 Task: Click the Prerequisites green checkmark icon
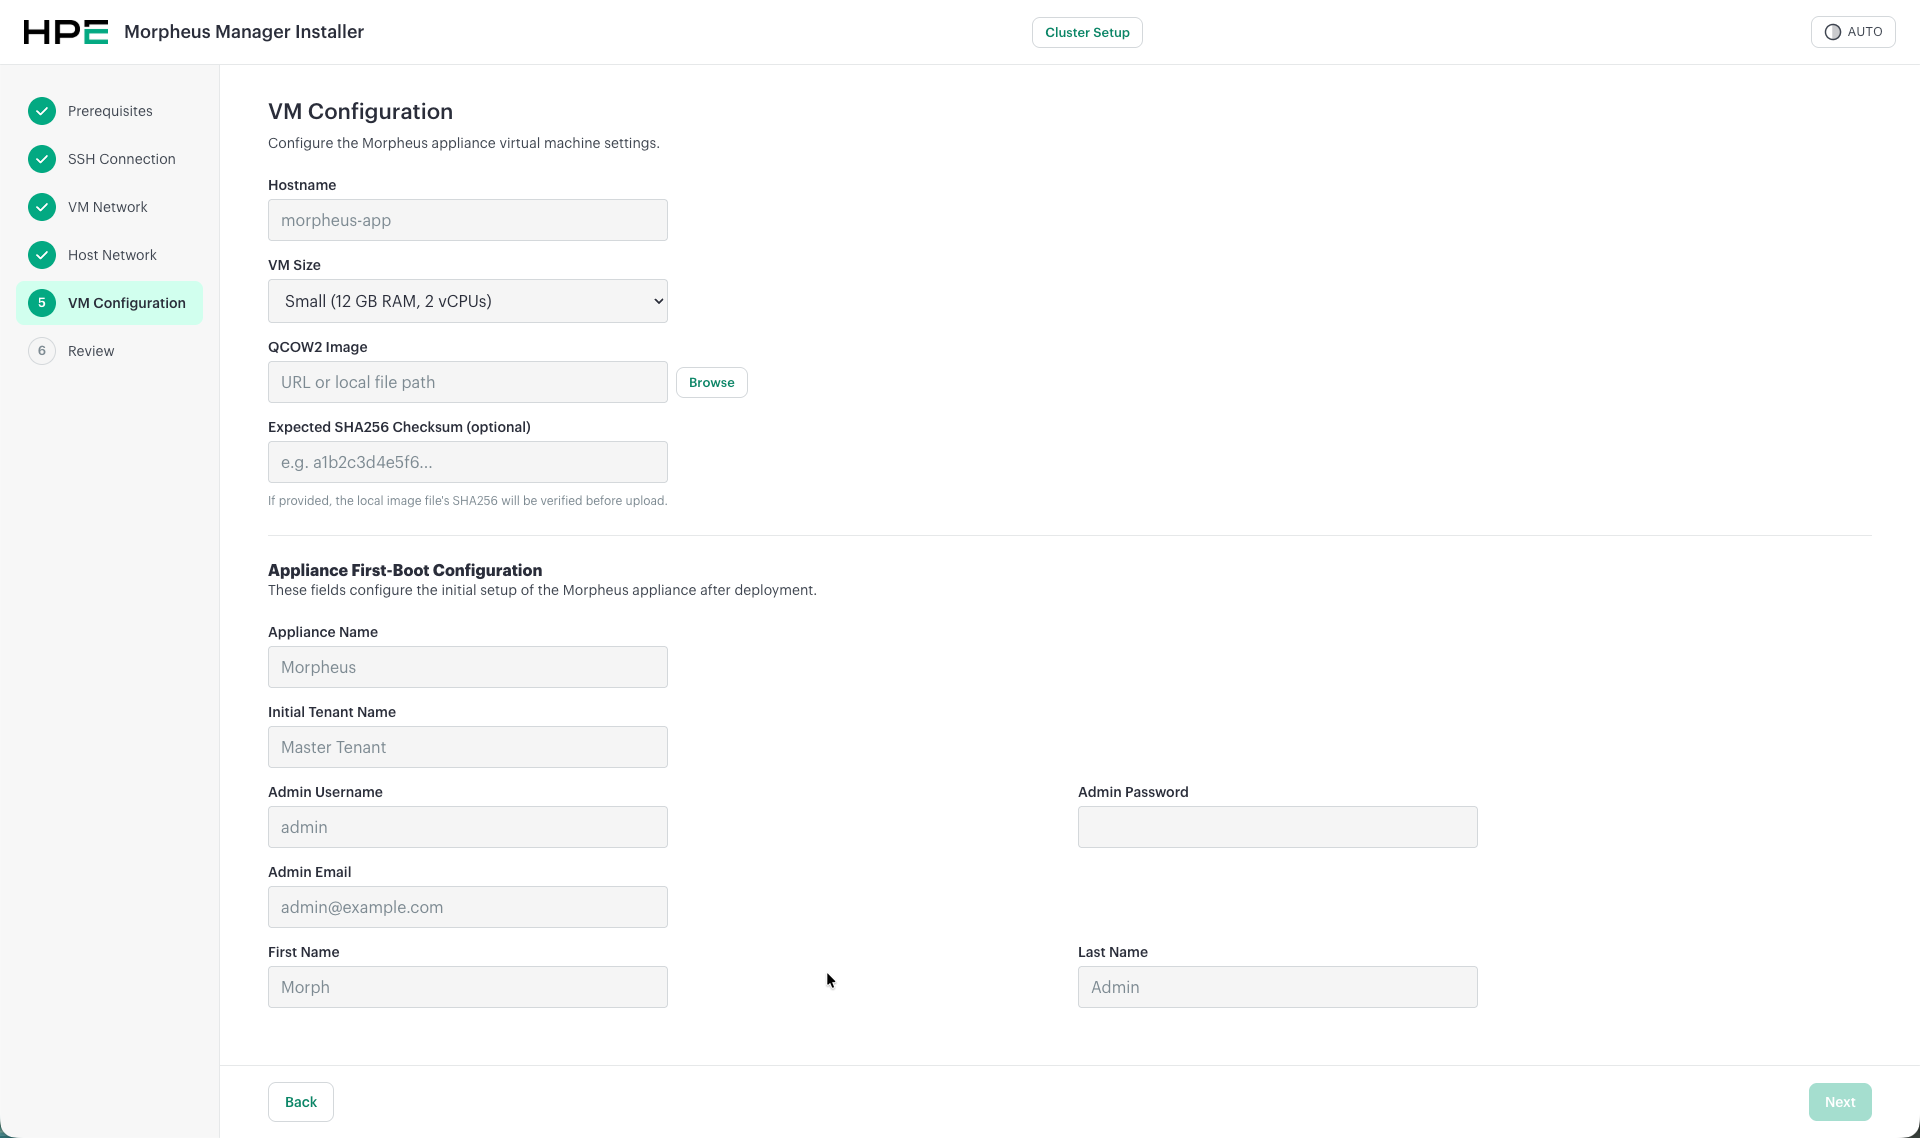(x=42, y=111)
